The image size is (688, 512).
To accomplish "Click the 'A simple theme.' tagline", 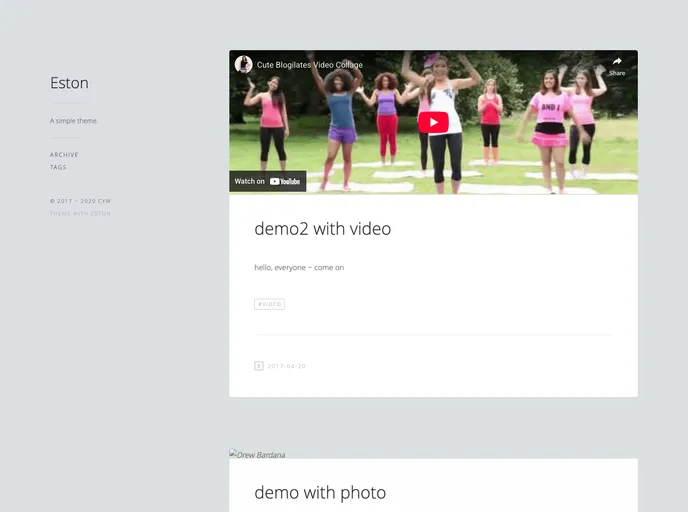I will click(74, 121).
